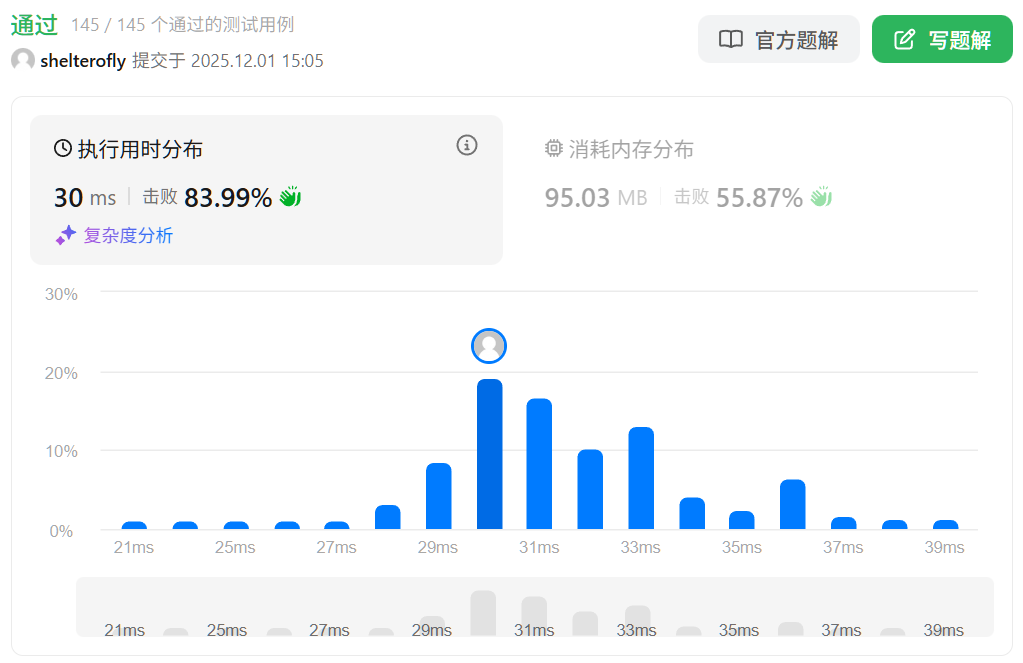
Task: Click the info icon in runtime card
Action: (x=467, y=145)
